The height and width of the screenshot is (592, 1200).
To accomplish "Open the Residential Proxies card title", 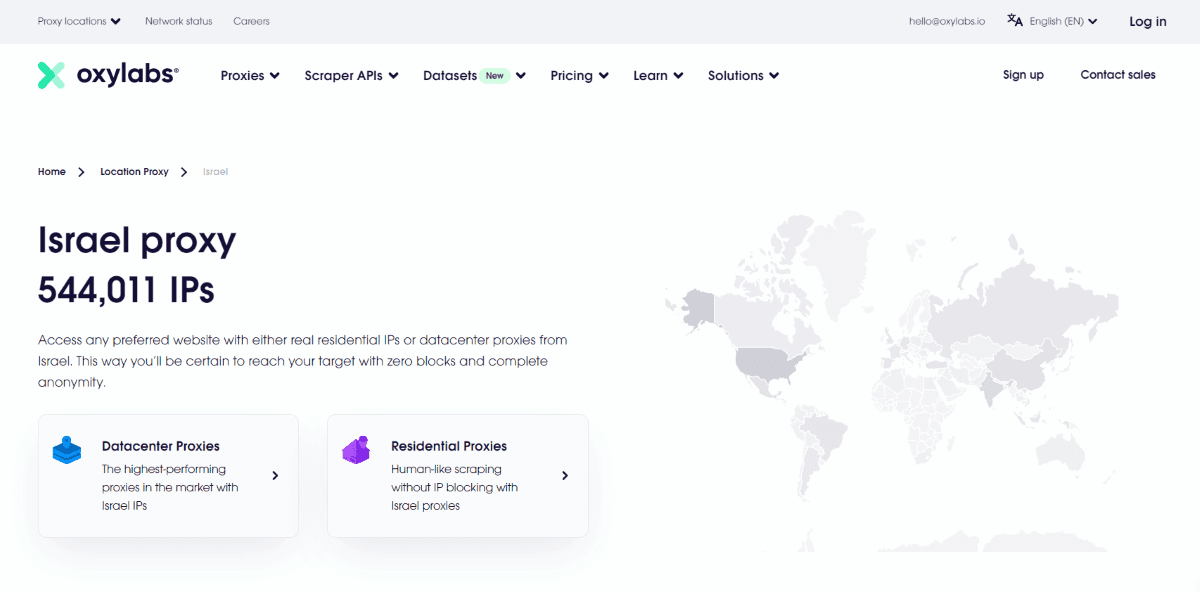I will pyautogui.click(x=449, y=446).
